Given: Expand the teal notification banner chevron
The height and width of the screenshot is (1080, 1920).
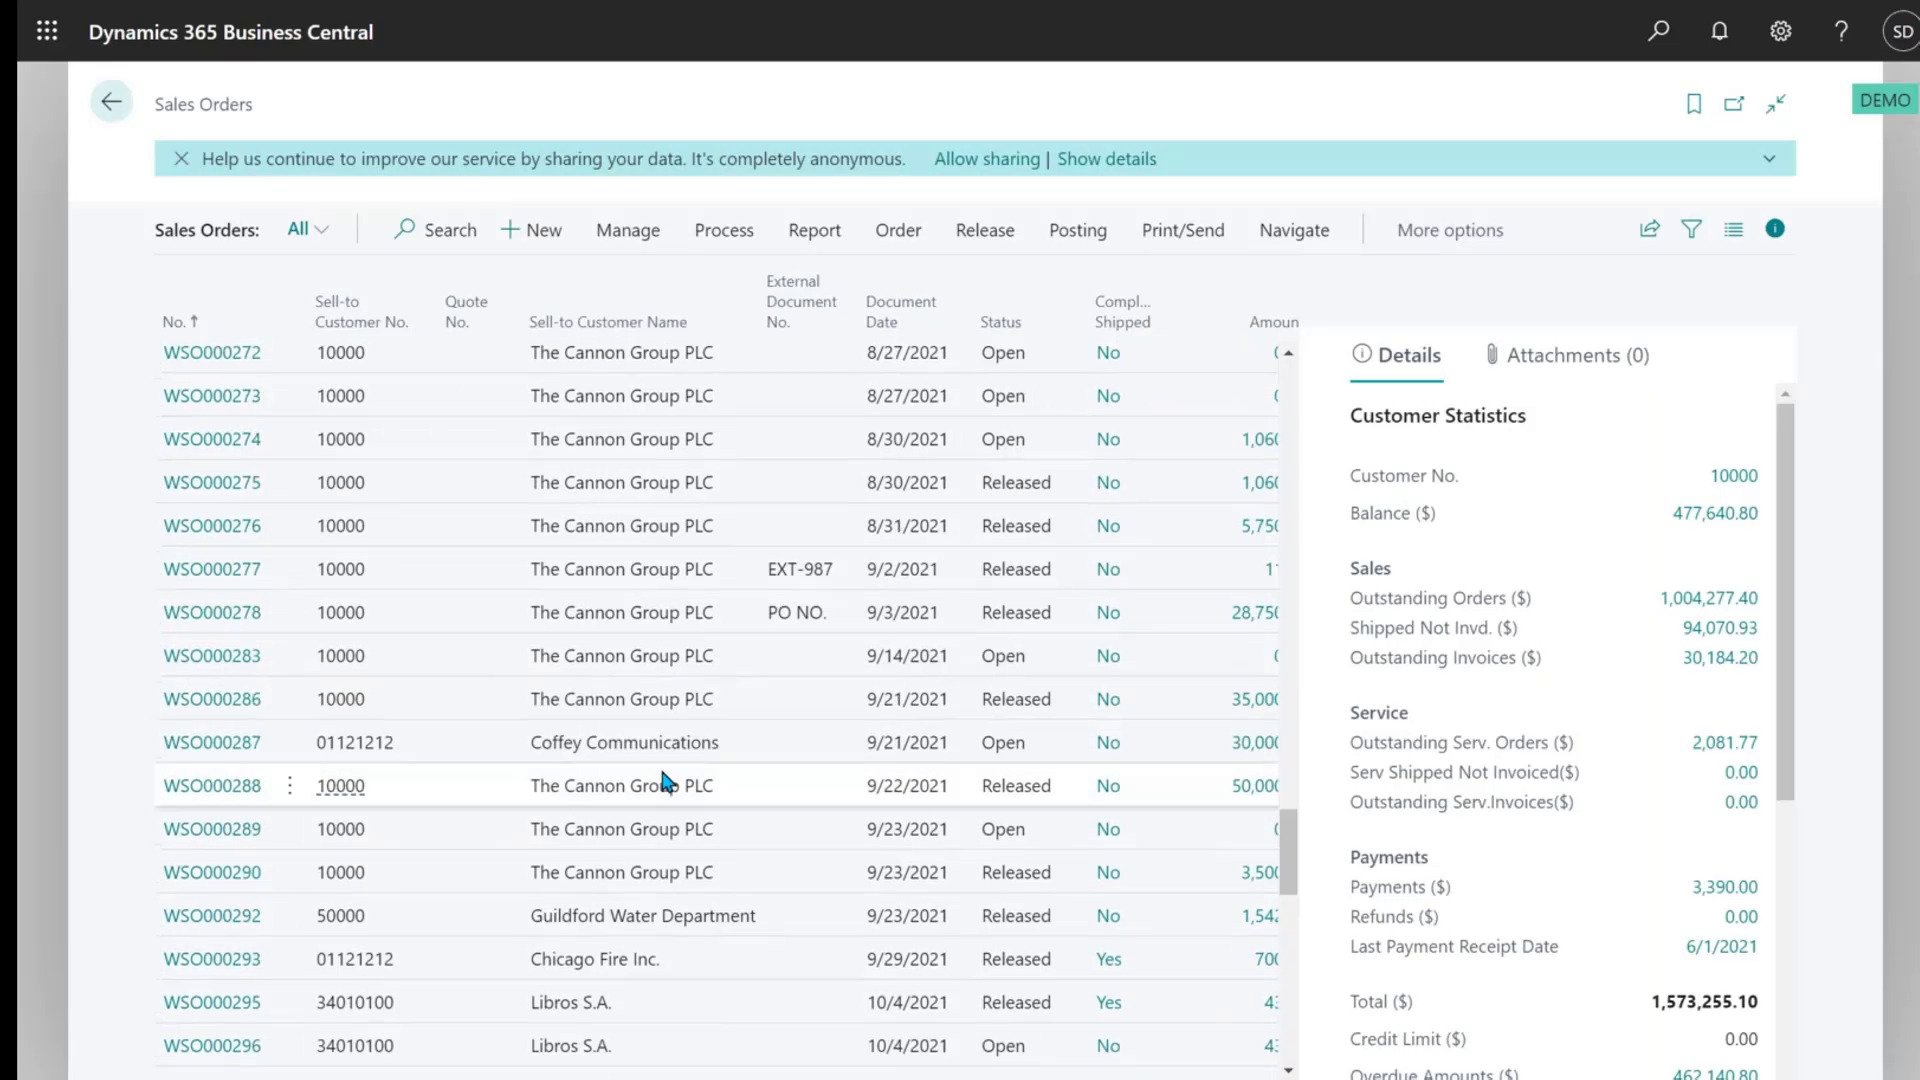Looking at the screenshot, I should pos(1769,158).
